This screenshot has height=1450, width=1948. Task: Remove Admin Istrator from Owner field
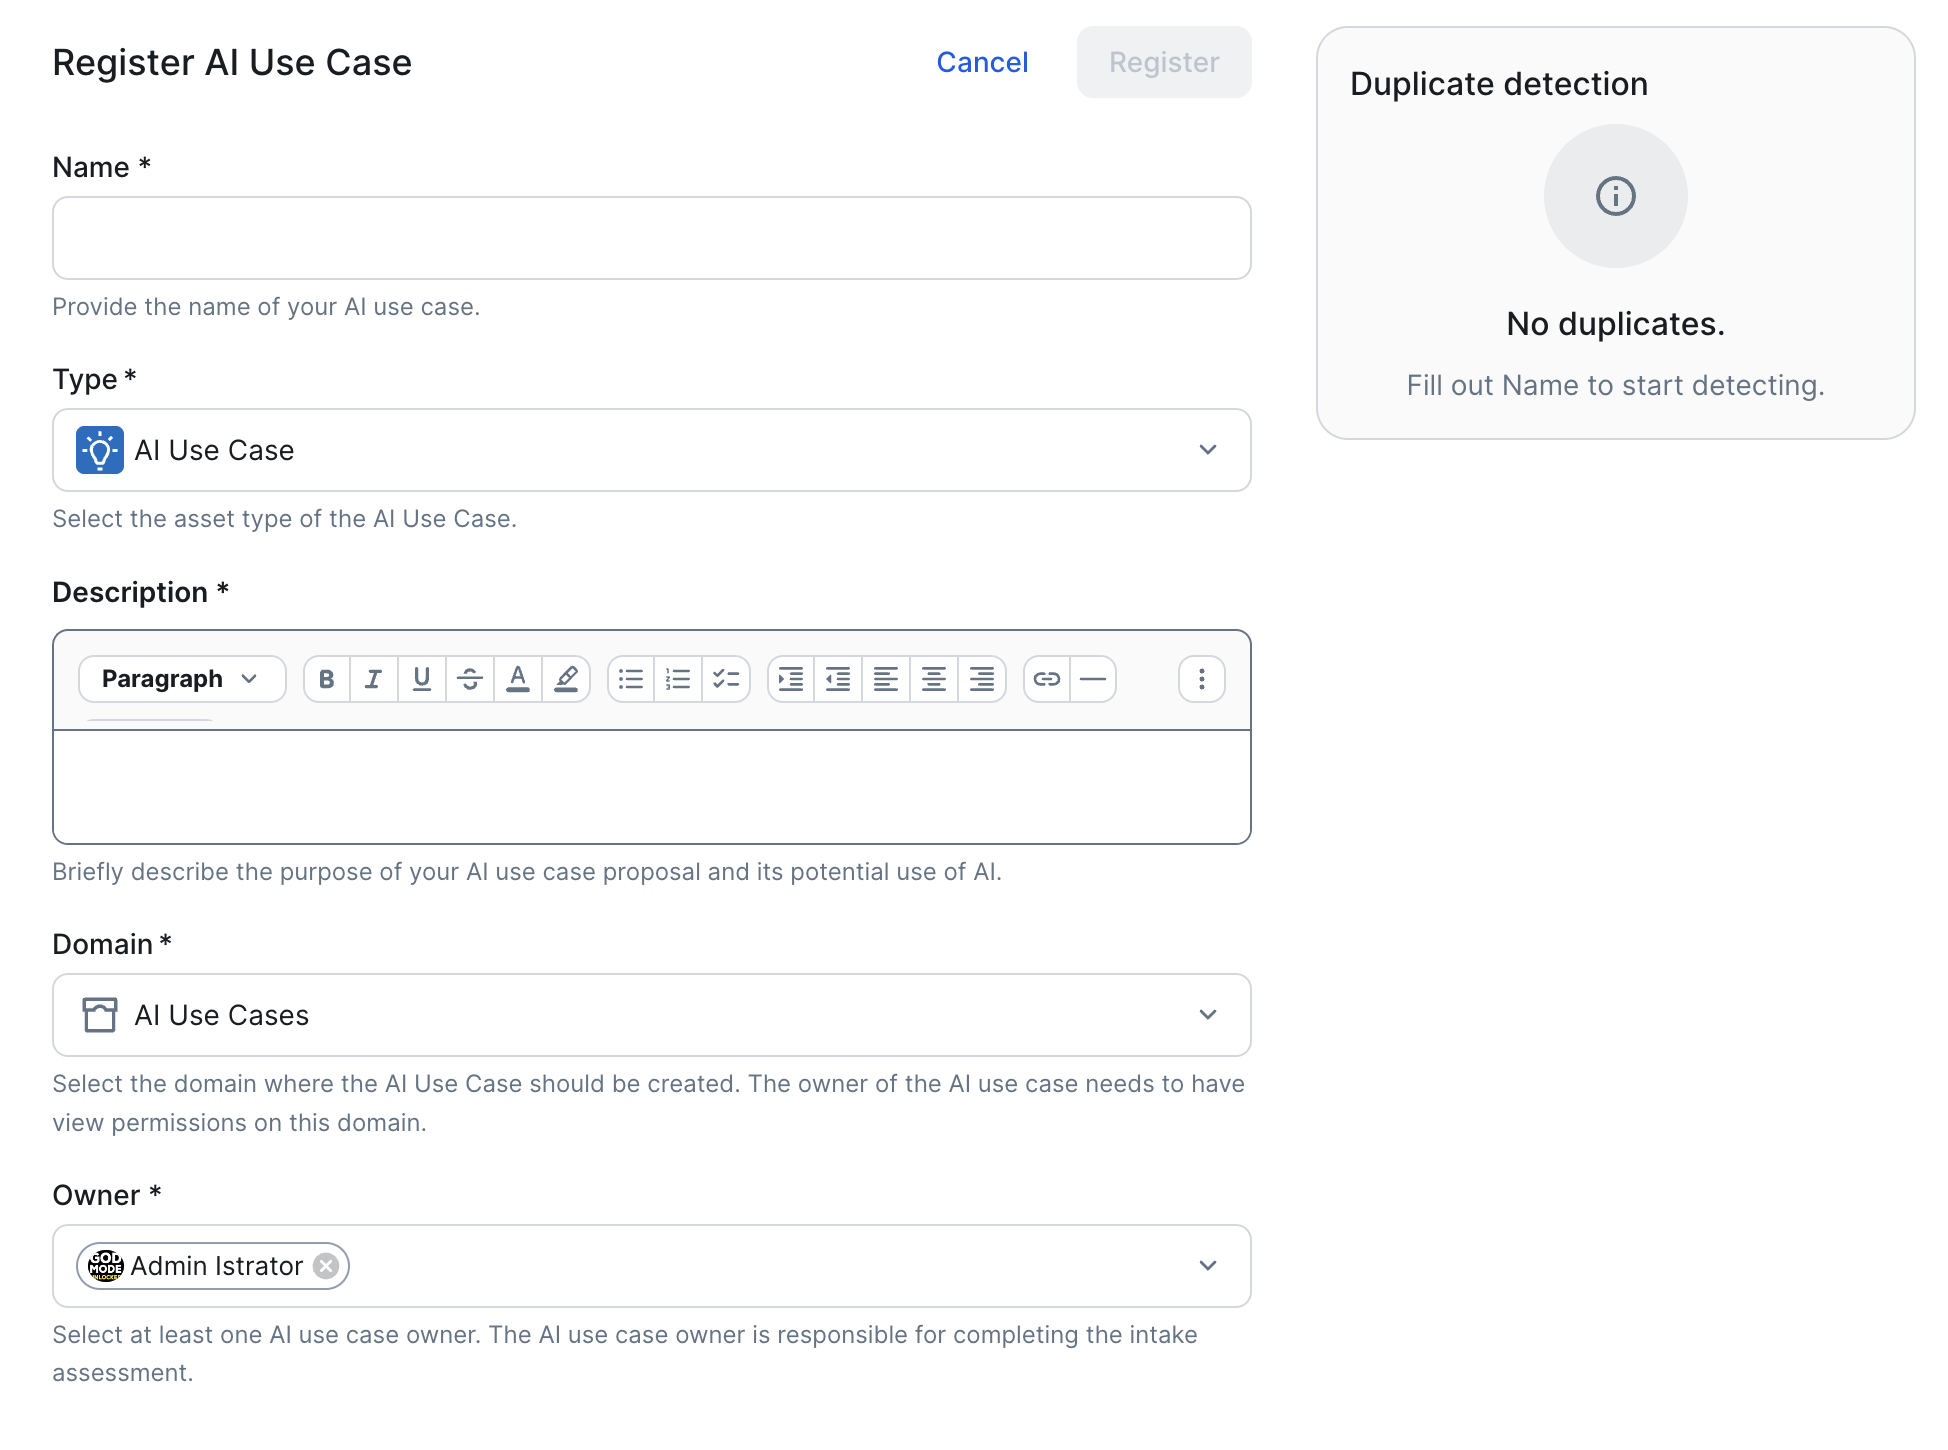click(326, 1266)
